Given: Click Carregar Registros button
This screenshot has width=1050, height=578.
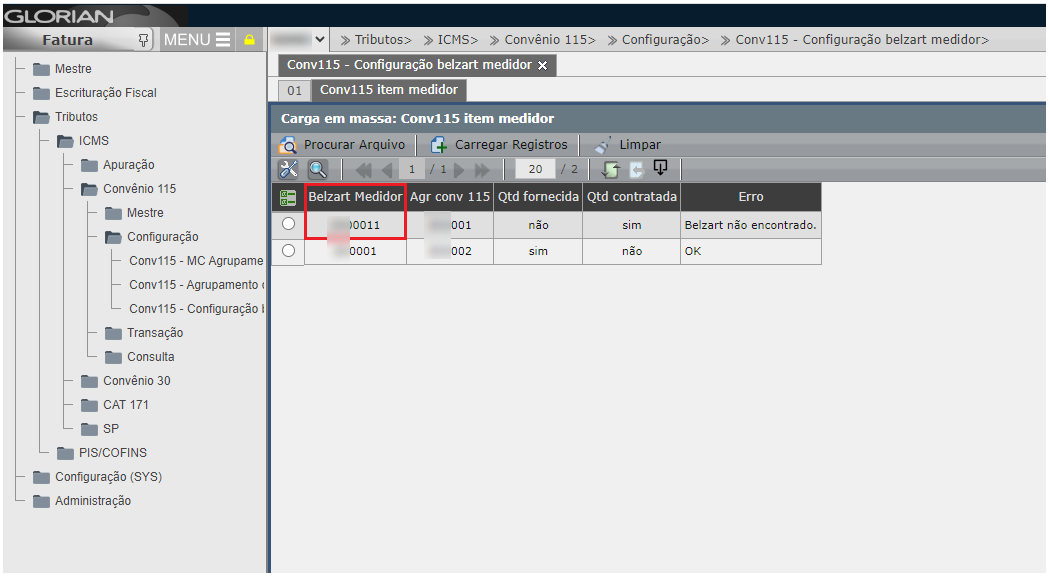Looking at the screenshot, I should 499,145.
